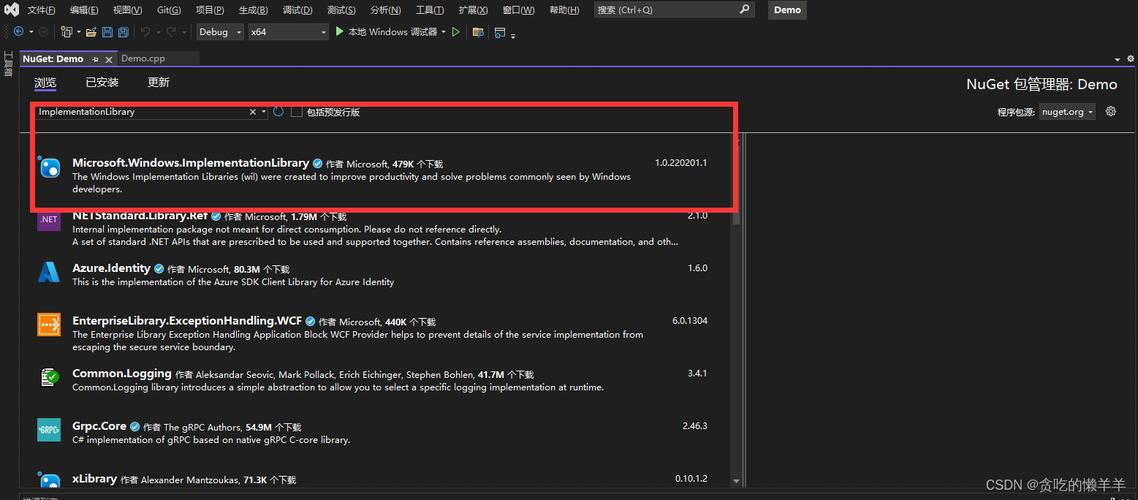The height and width of the screenshot is (500, 1138).
Task: Select the 已安装 tab
Action: coord(102,83)
